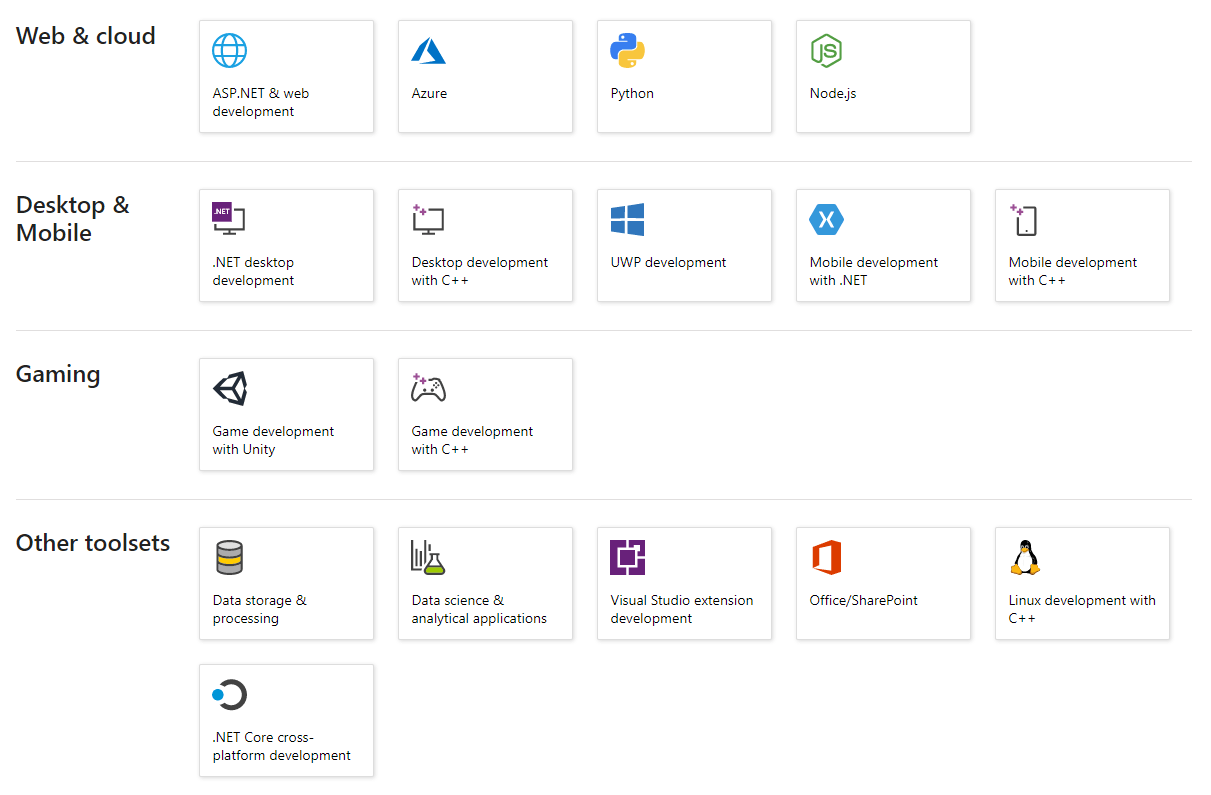Click the 'Gaming' section heading
This screenshot has width=1211, height=795.
tap(58, 375)
